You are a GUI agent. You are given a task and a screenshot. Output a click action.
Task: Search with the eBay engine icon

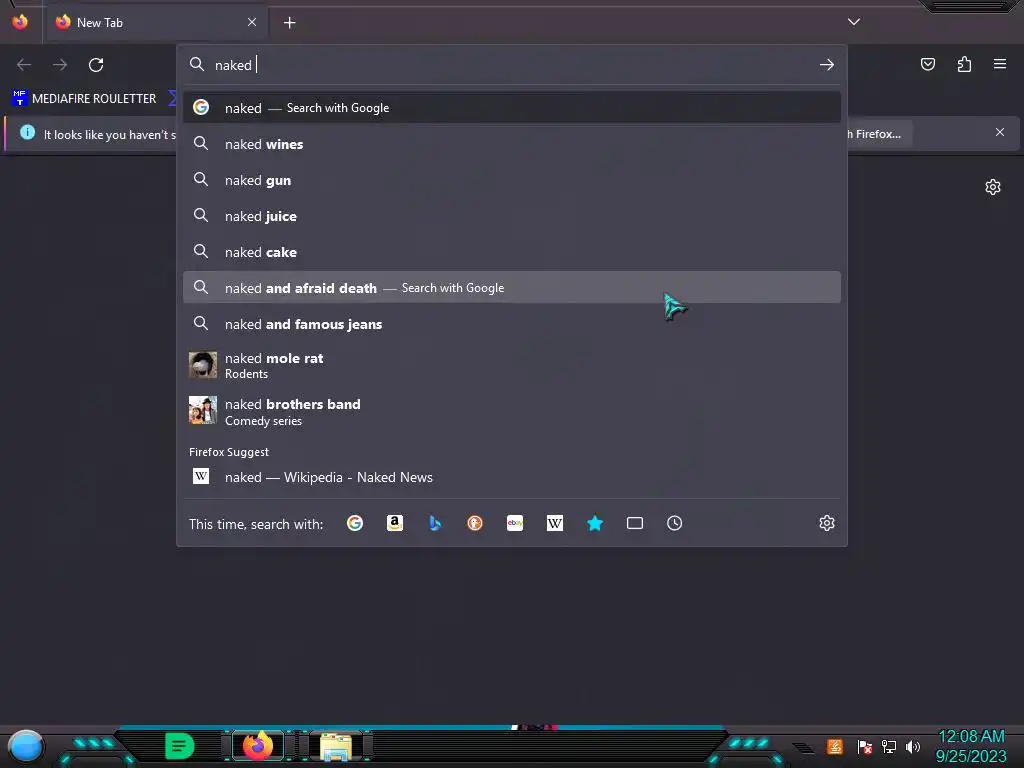click(515, 523)
